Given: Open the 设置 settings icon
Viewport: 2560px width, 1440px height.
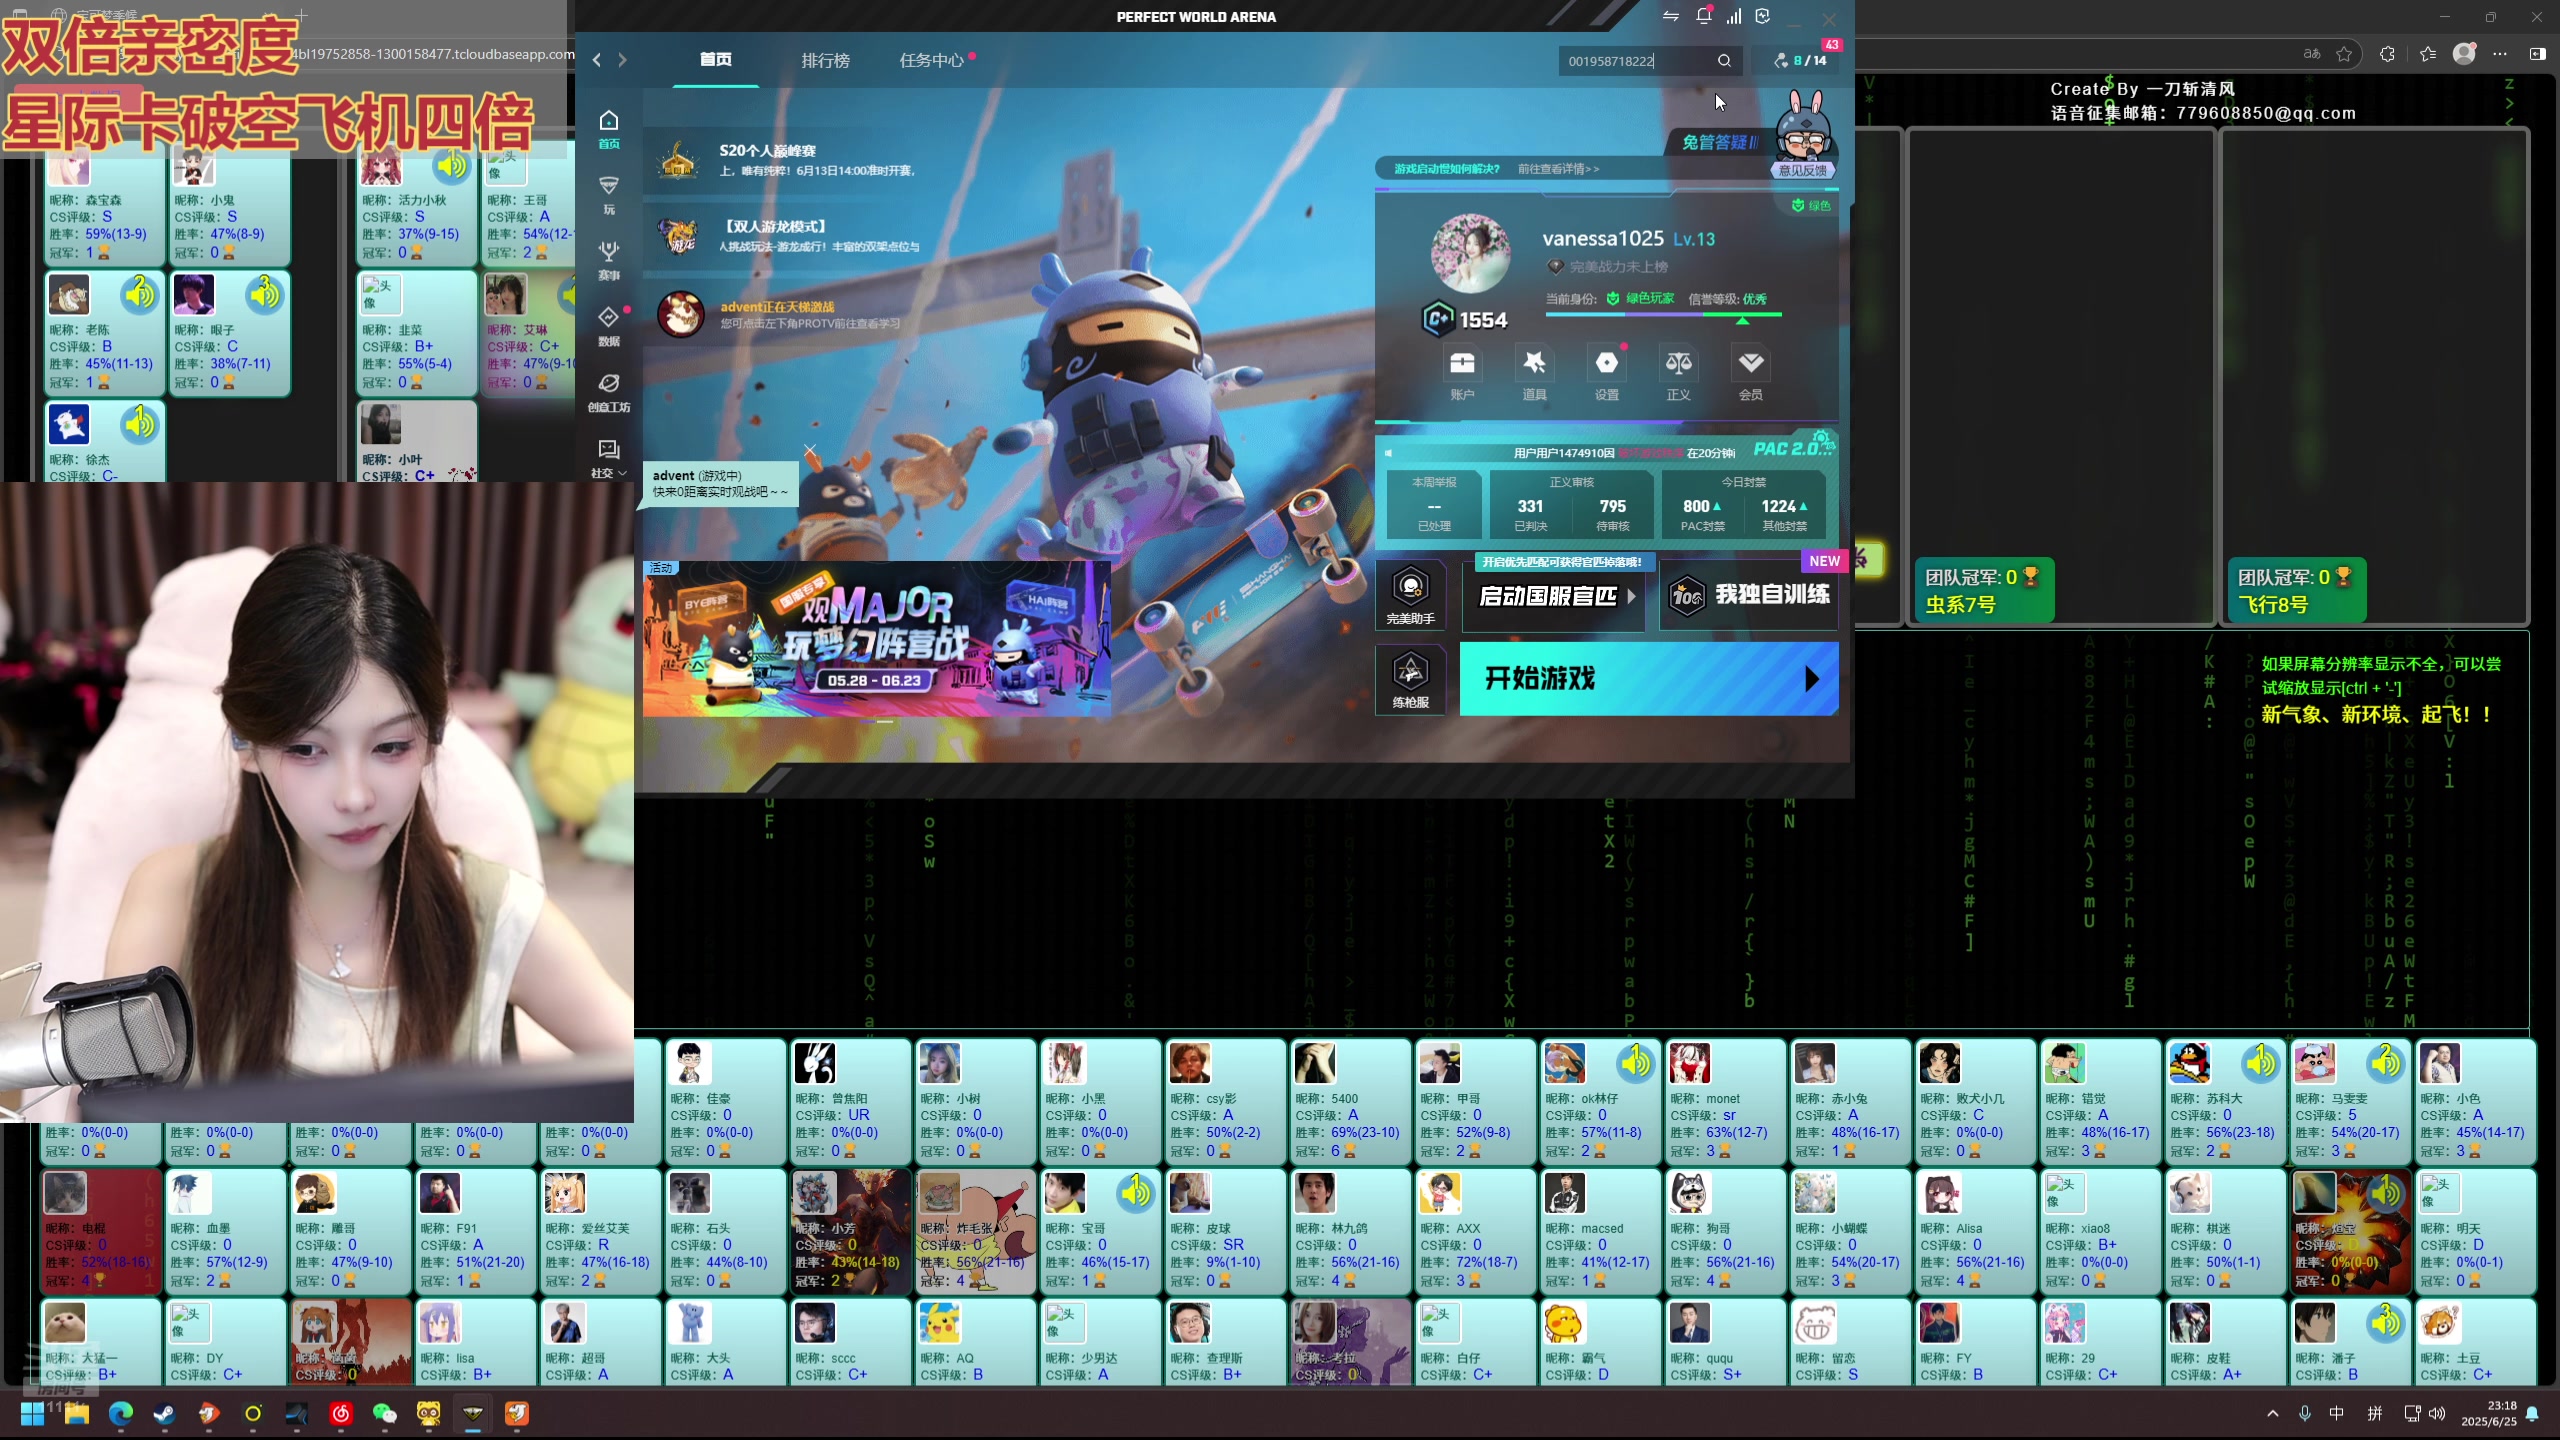Looking at the screenshot, I should (1607, 373).
